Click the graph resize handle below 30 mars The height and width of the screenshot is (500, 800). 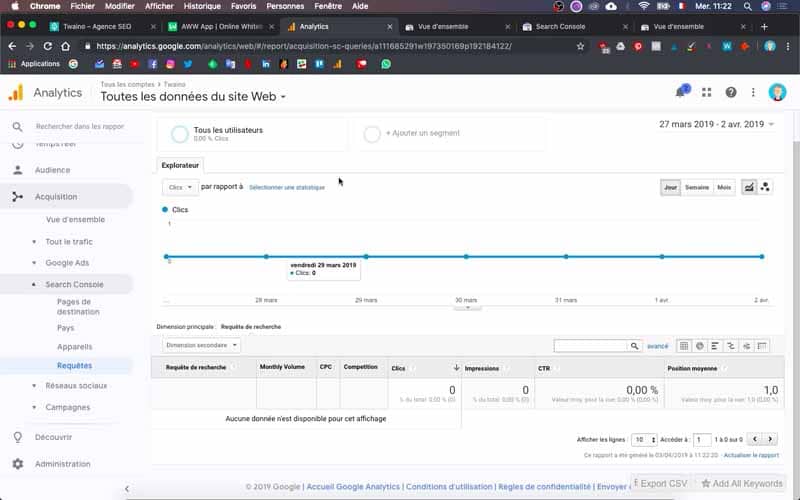coord(467,308)
